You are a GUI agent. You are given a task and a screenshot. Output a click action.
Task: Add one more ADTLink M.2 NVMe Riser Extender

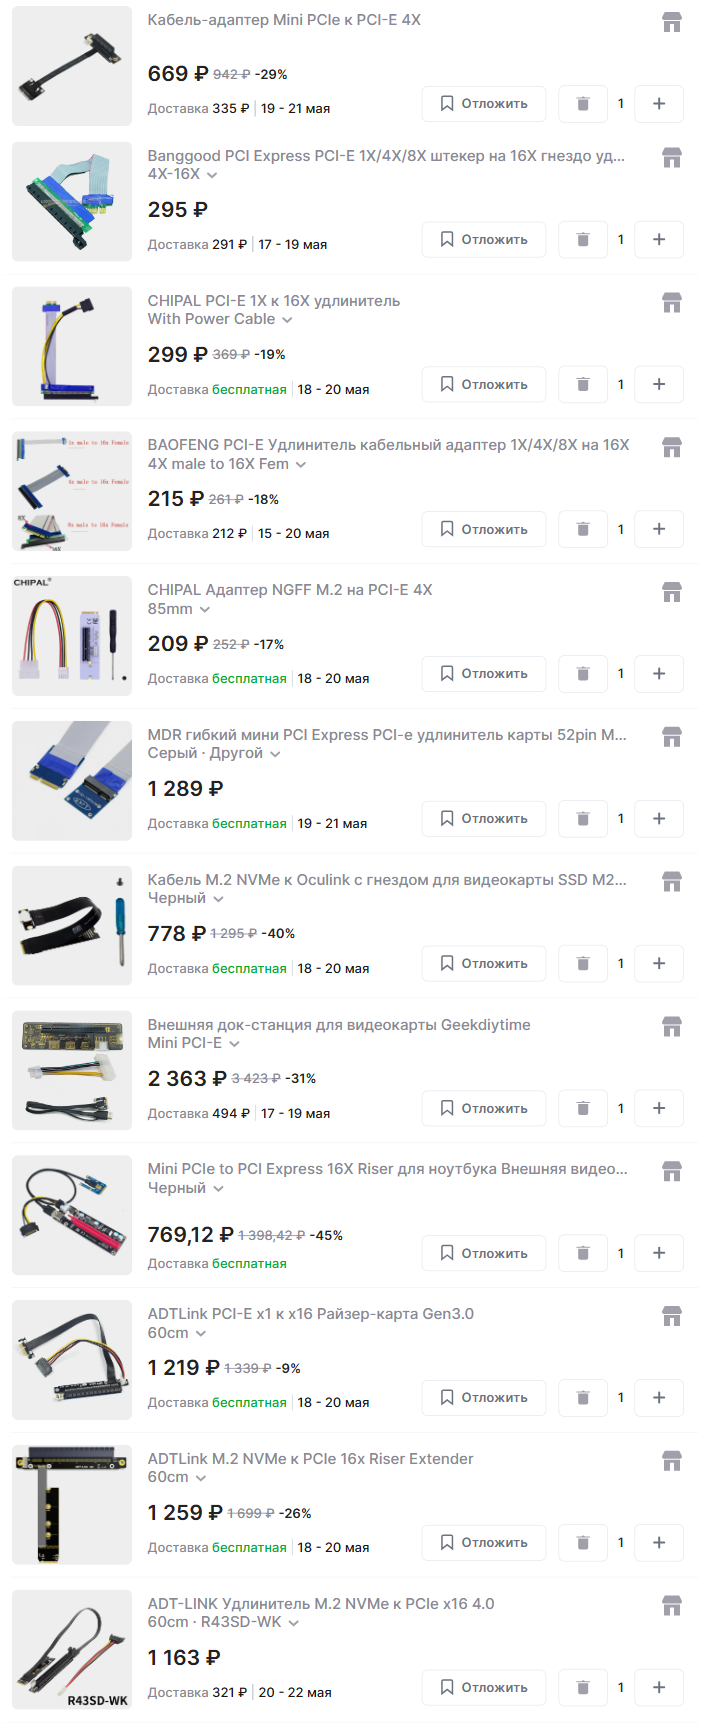tap(659, 1543)
